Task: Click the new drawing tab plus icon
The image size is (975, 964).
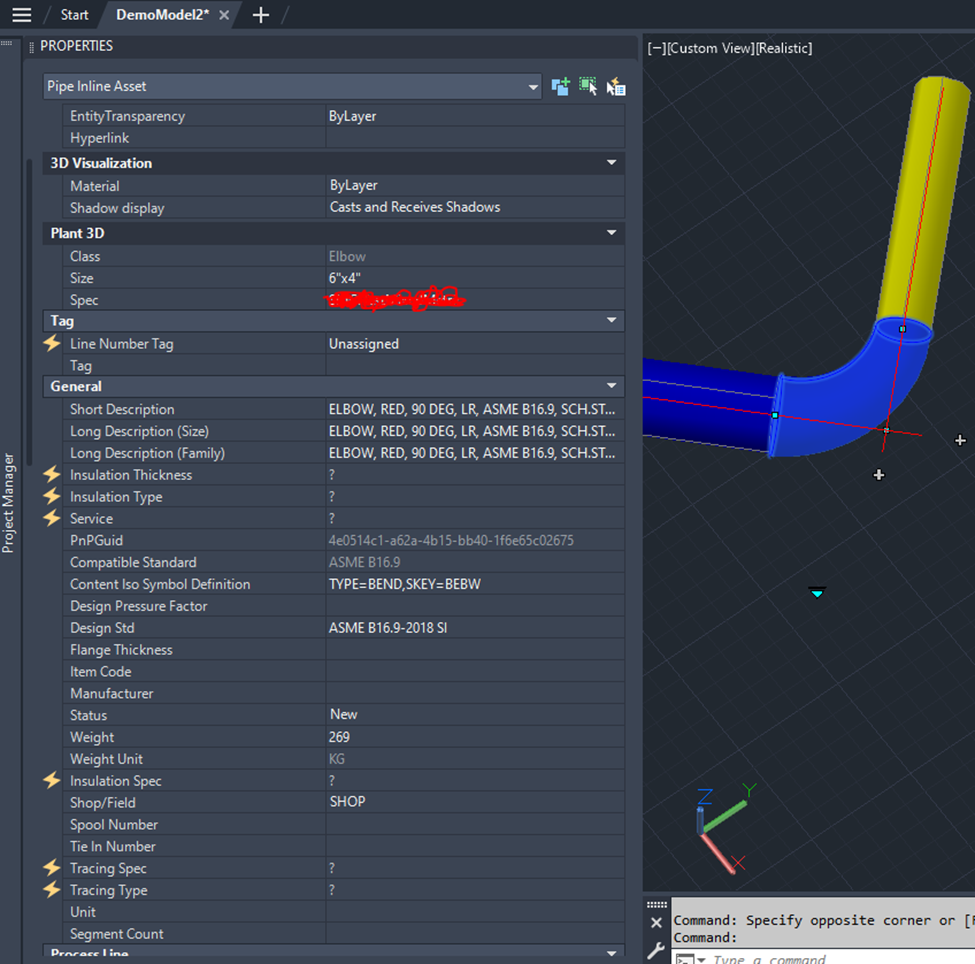Action: point(261,15)
